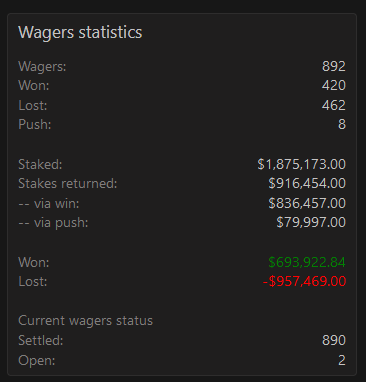Select the green Won amount $693,922.84
This screenshot has width=366, height=382.
click(307, 262)
